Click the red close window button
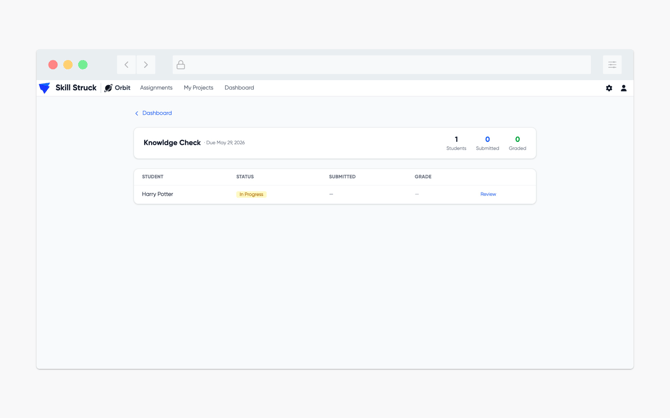This screenshot has height=418, width=670. [53, 65]
